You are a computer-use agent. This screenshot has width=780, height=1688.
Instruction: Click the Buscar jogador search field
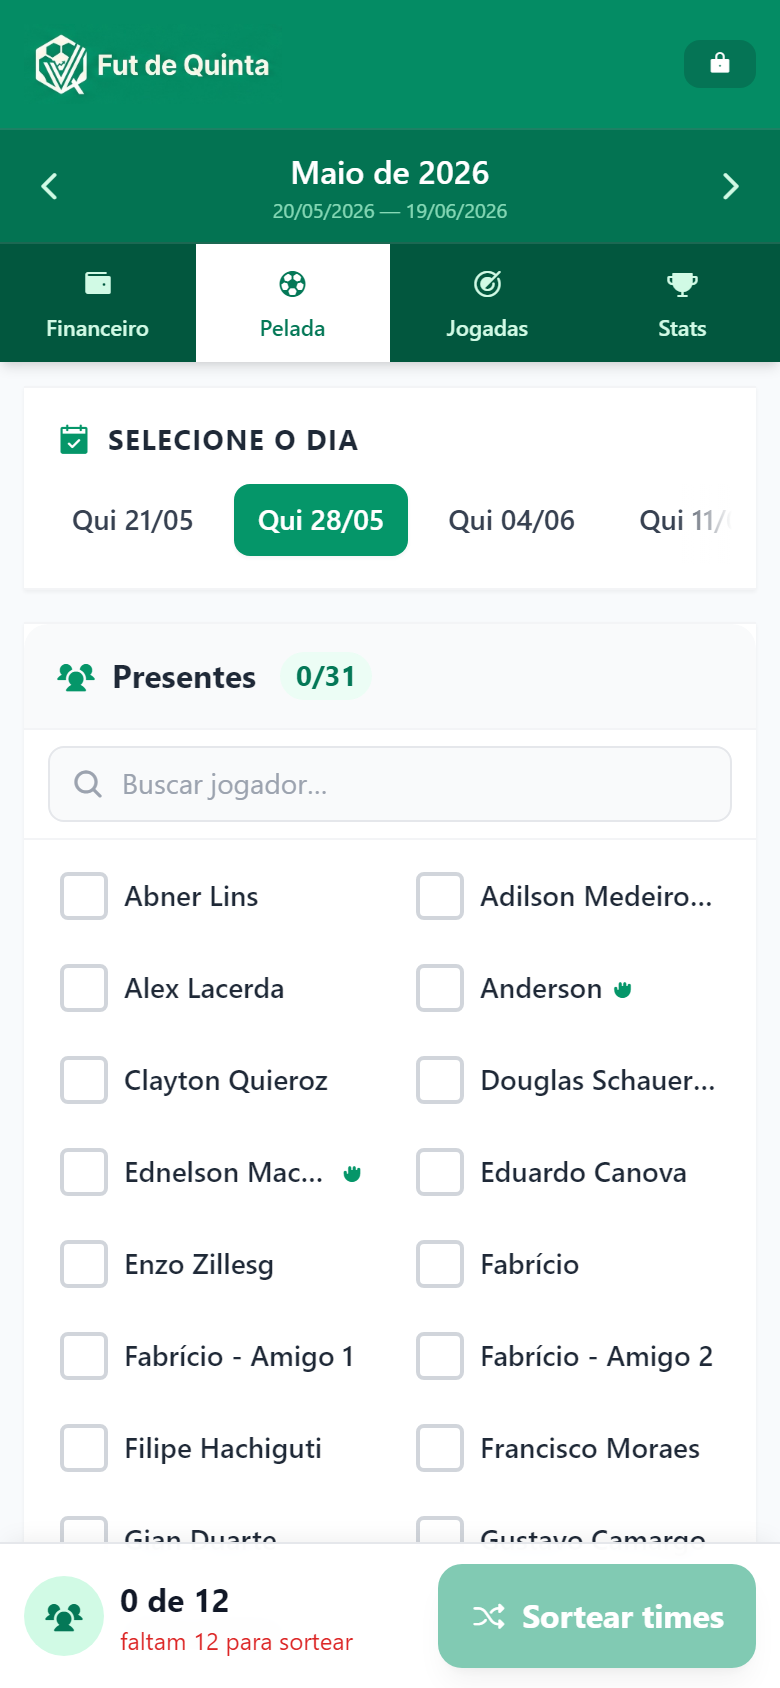click(x=390, y=784)
